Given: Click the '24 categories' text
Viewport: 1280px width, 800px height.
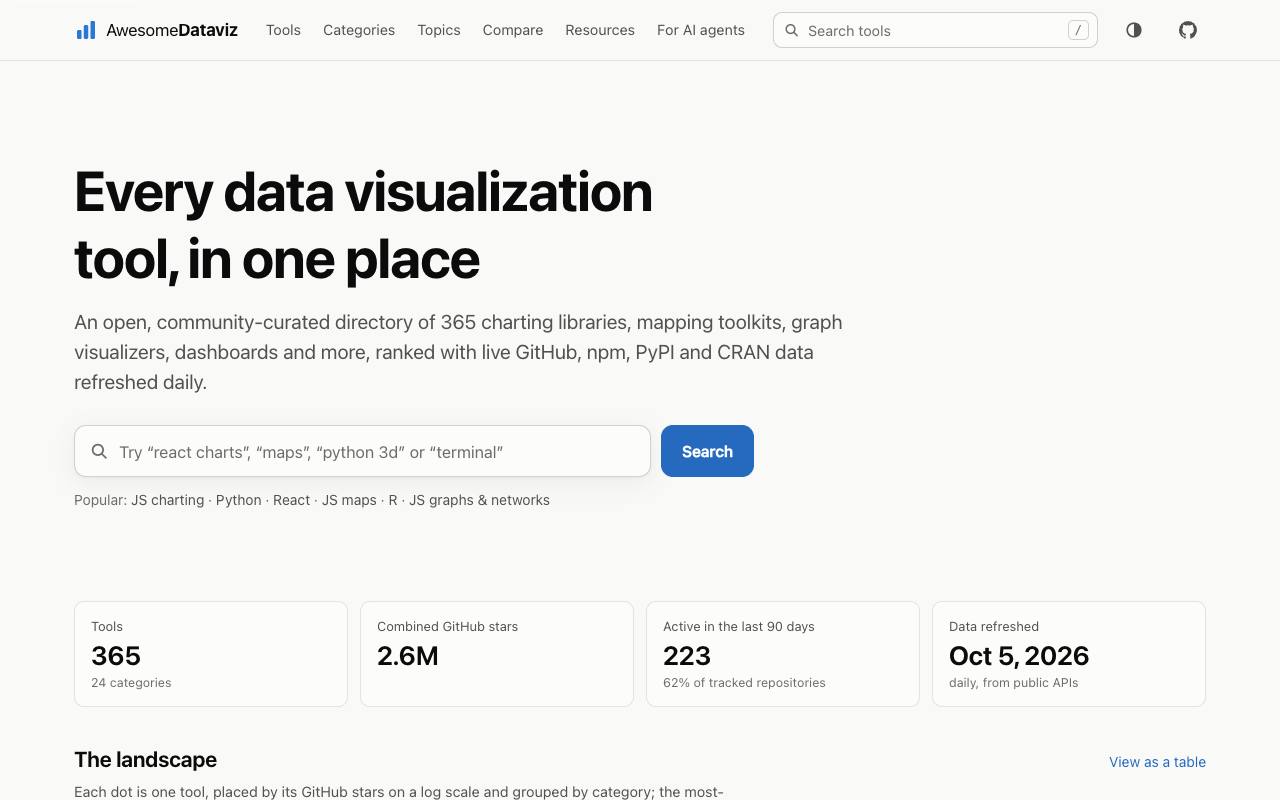Looking at the screenshot, I should pyautogui.click(x=131, y=683).
